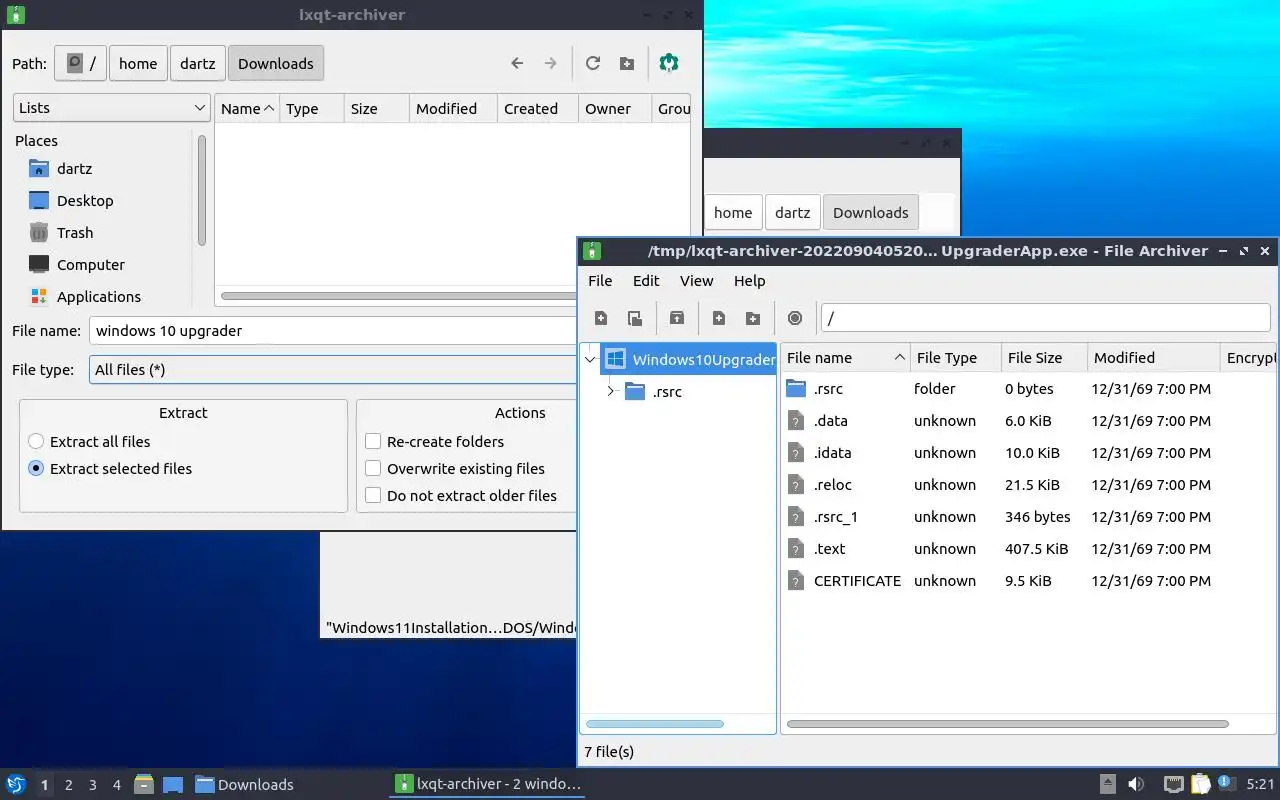Click the dartz path button in background window
Viewport: 1280px width, 800px height.
pyautogui.click(x=792, y=212)
